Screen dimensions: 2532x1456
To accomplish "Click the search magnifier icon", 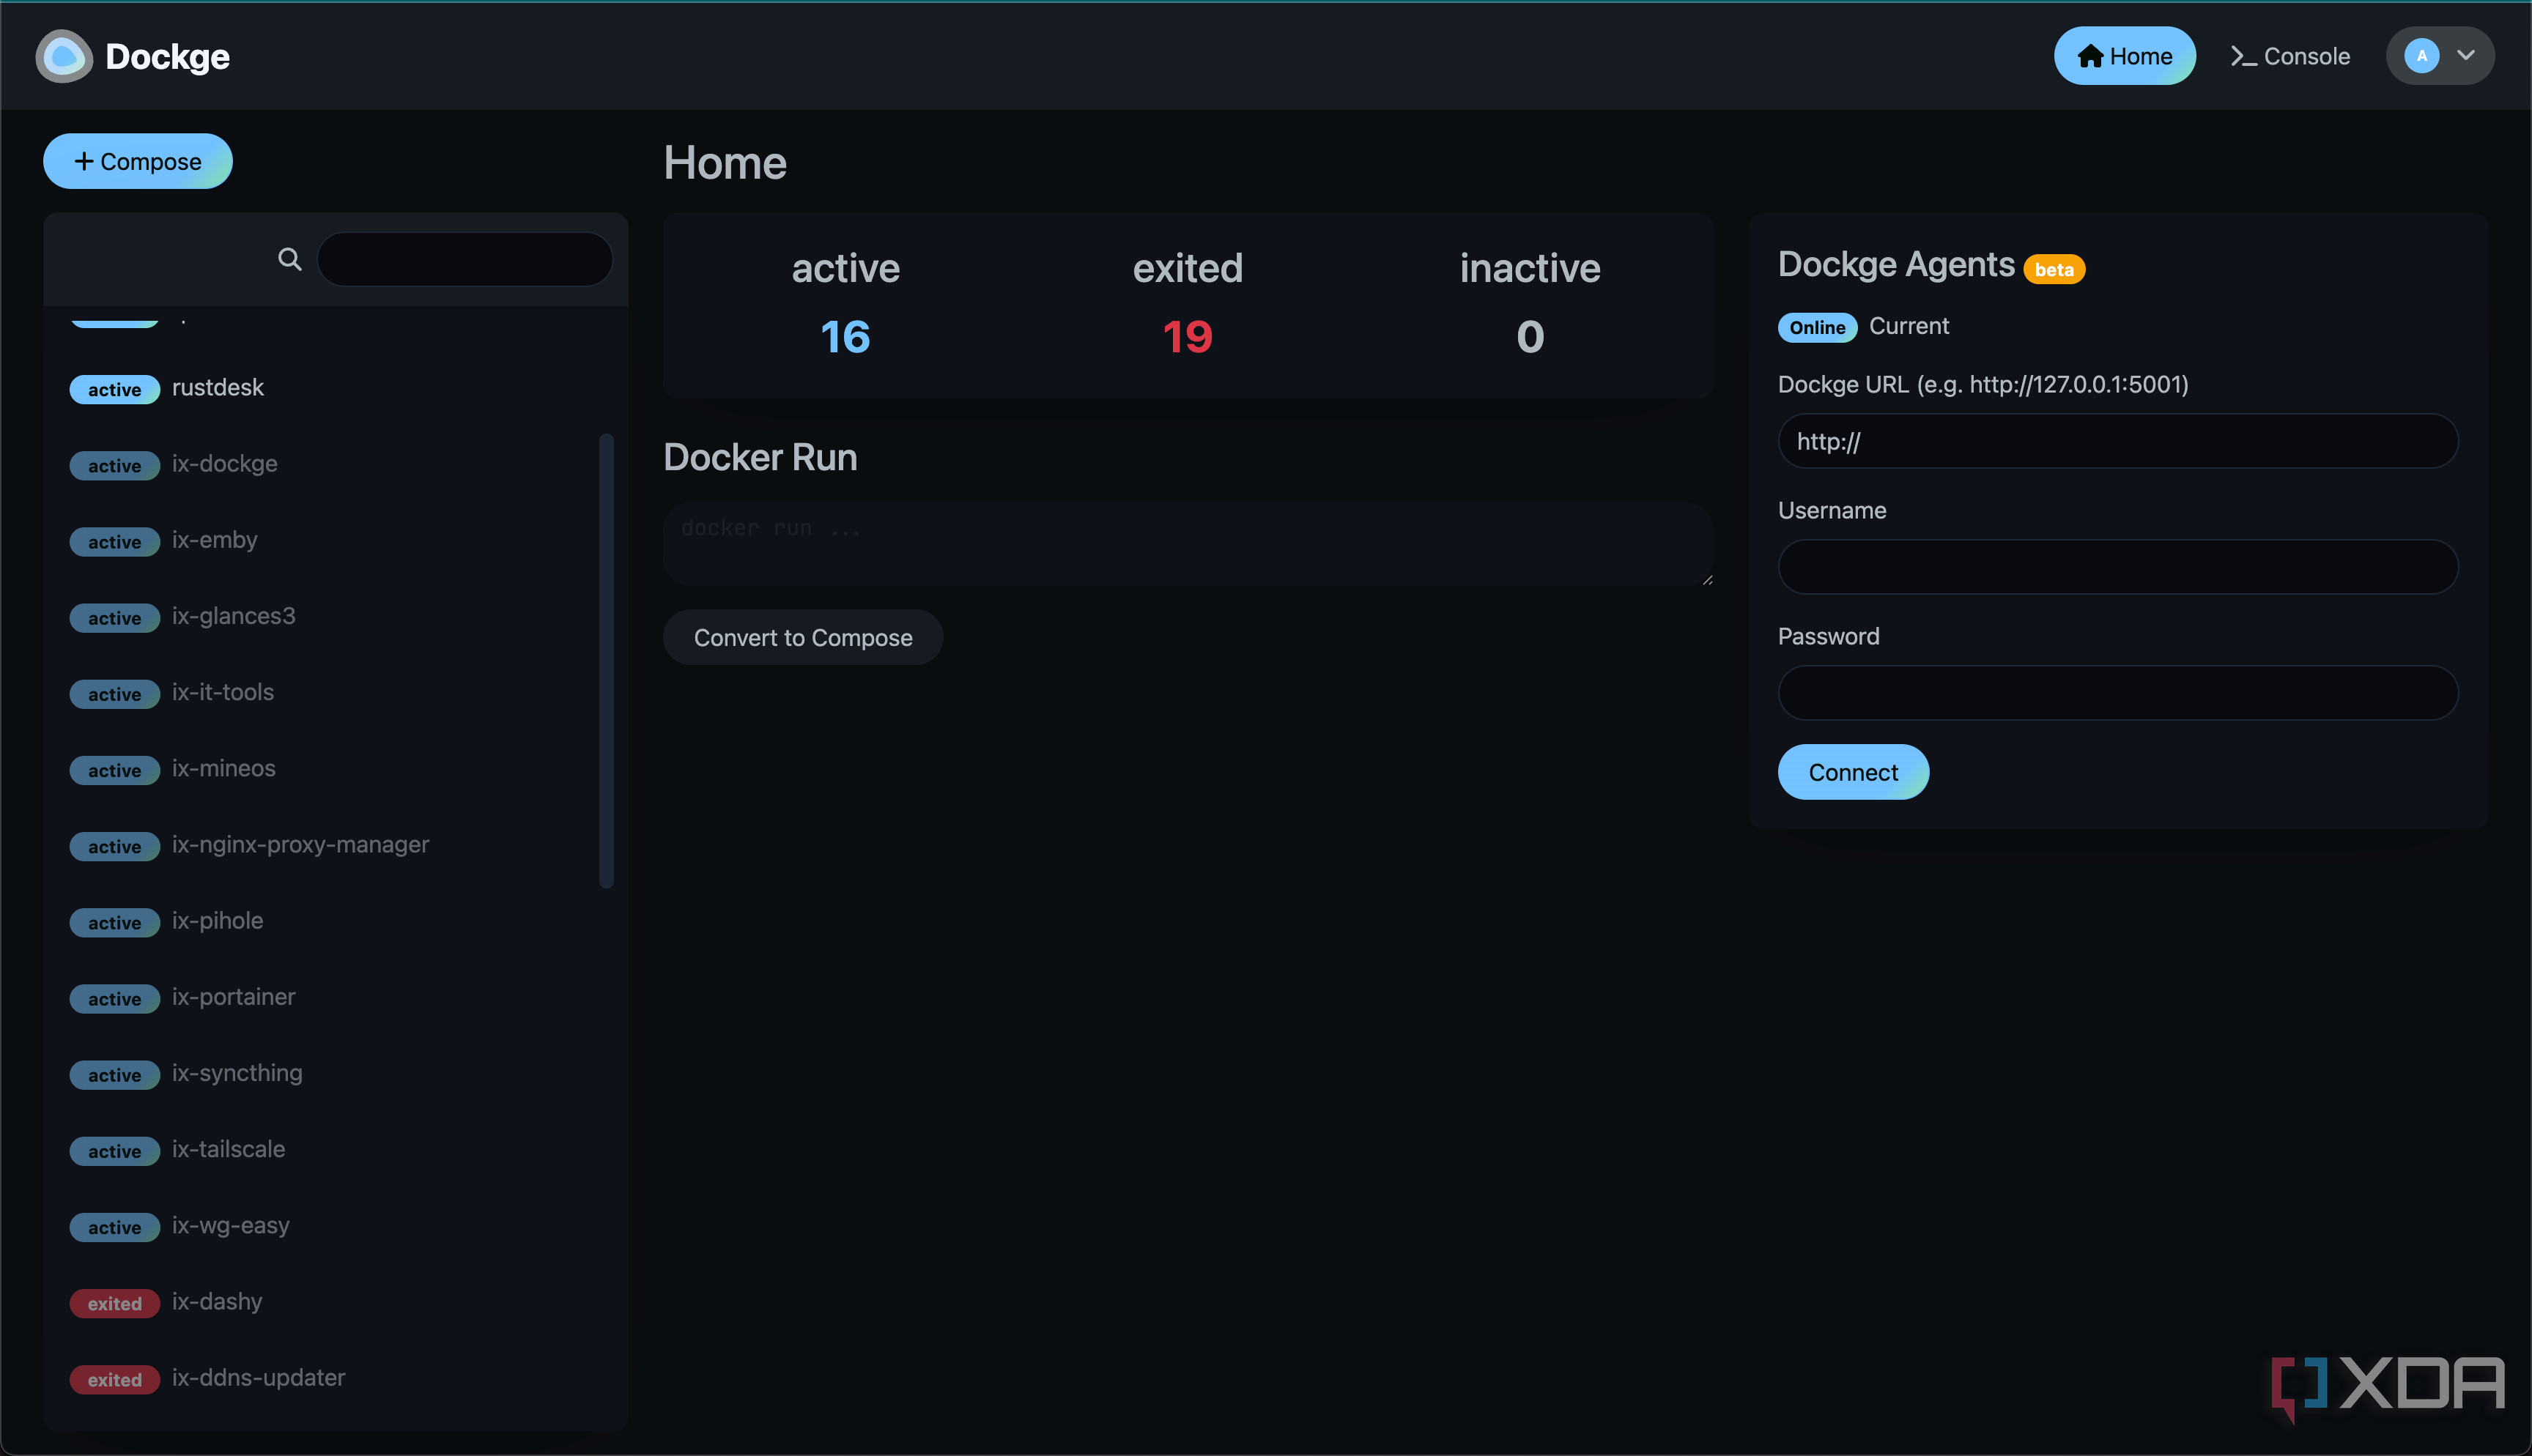I will pyautogui.click(x=289, y=259).
